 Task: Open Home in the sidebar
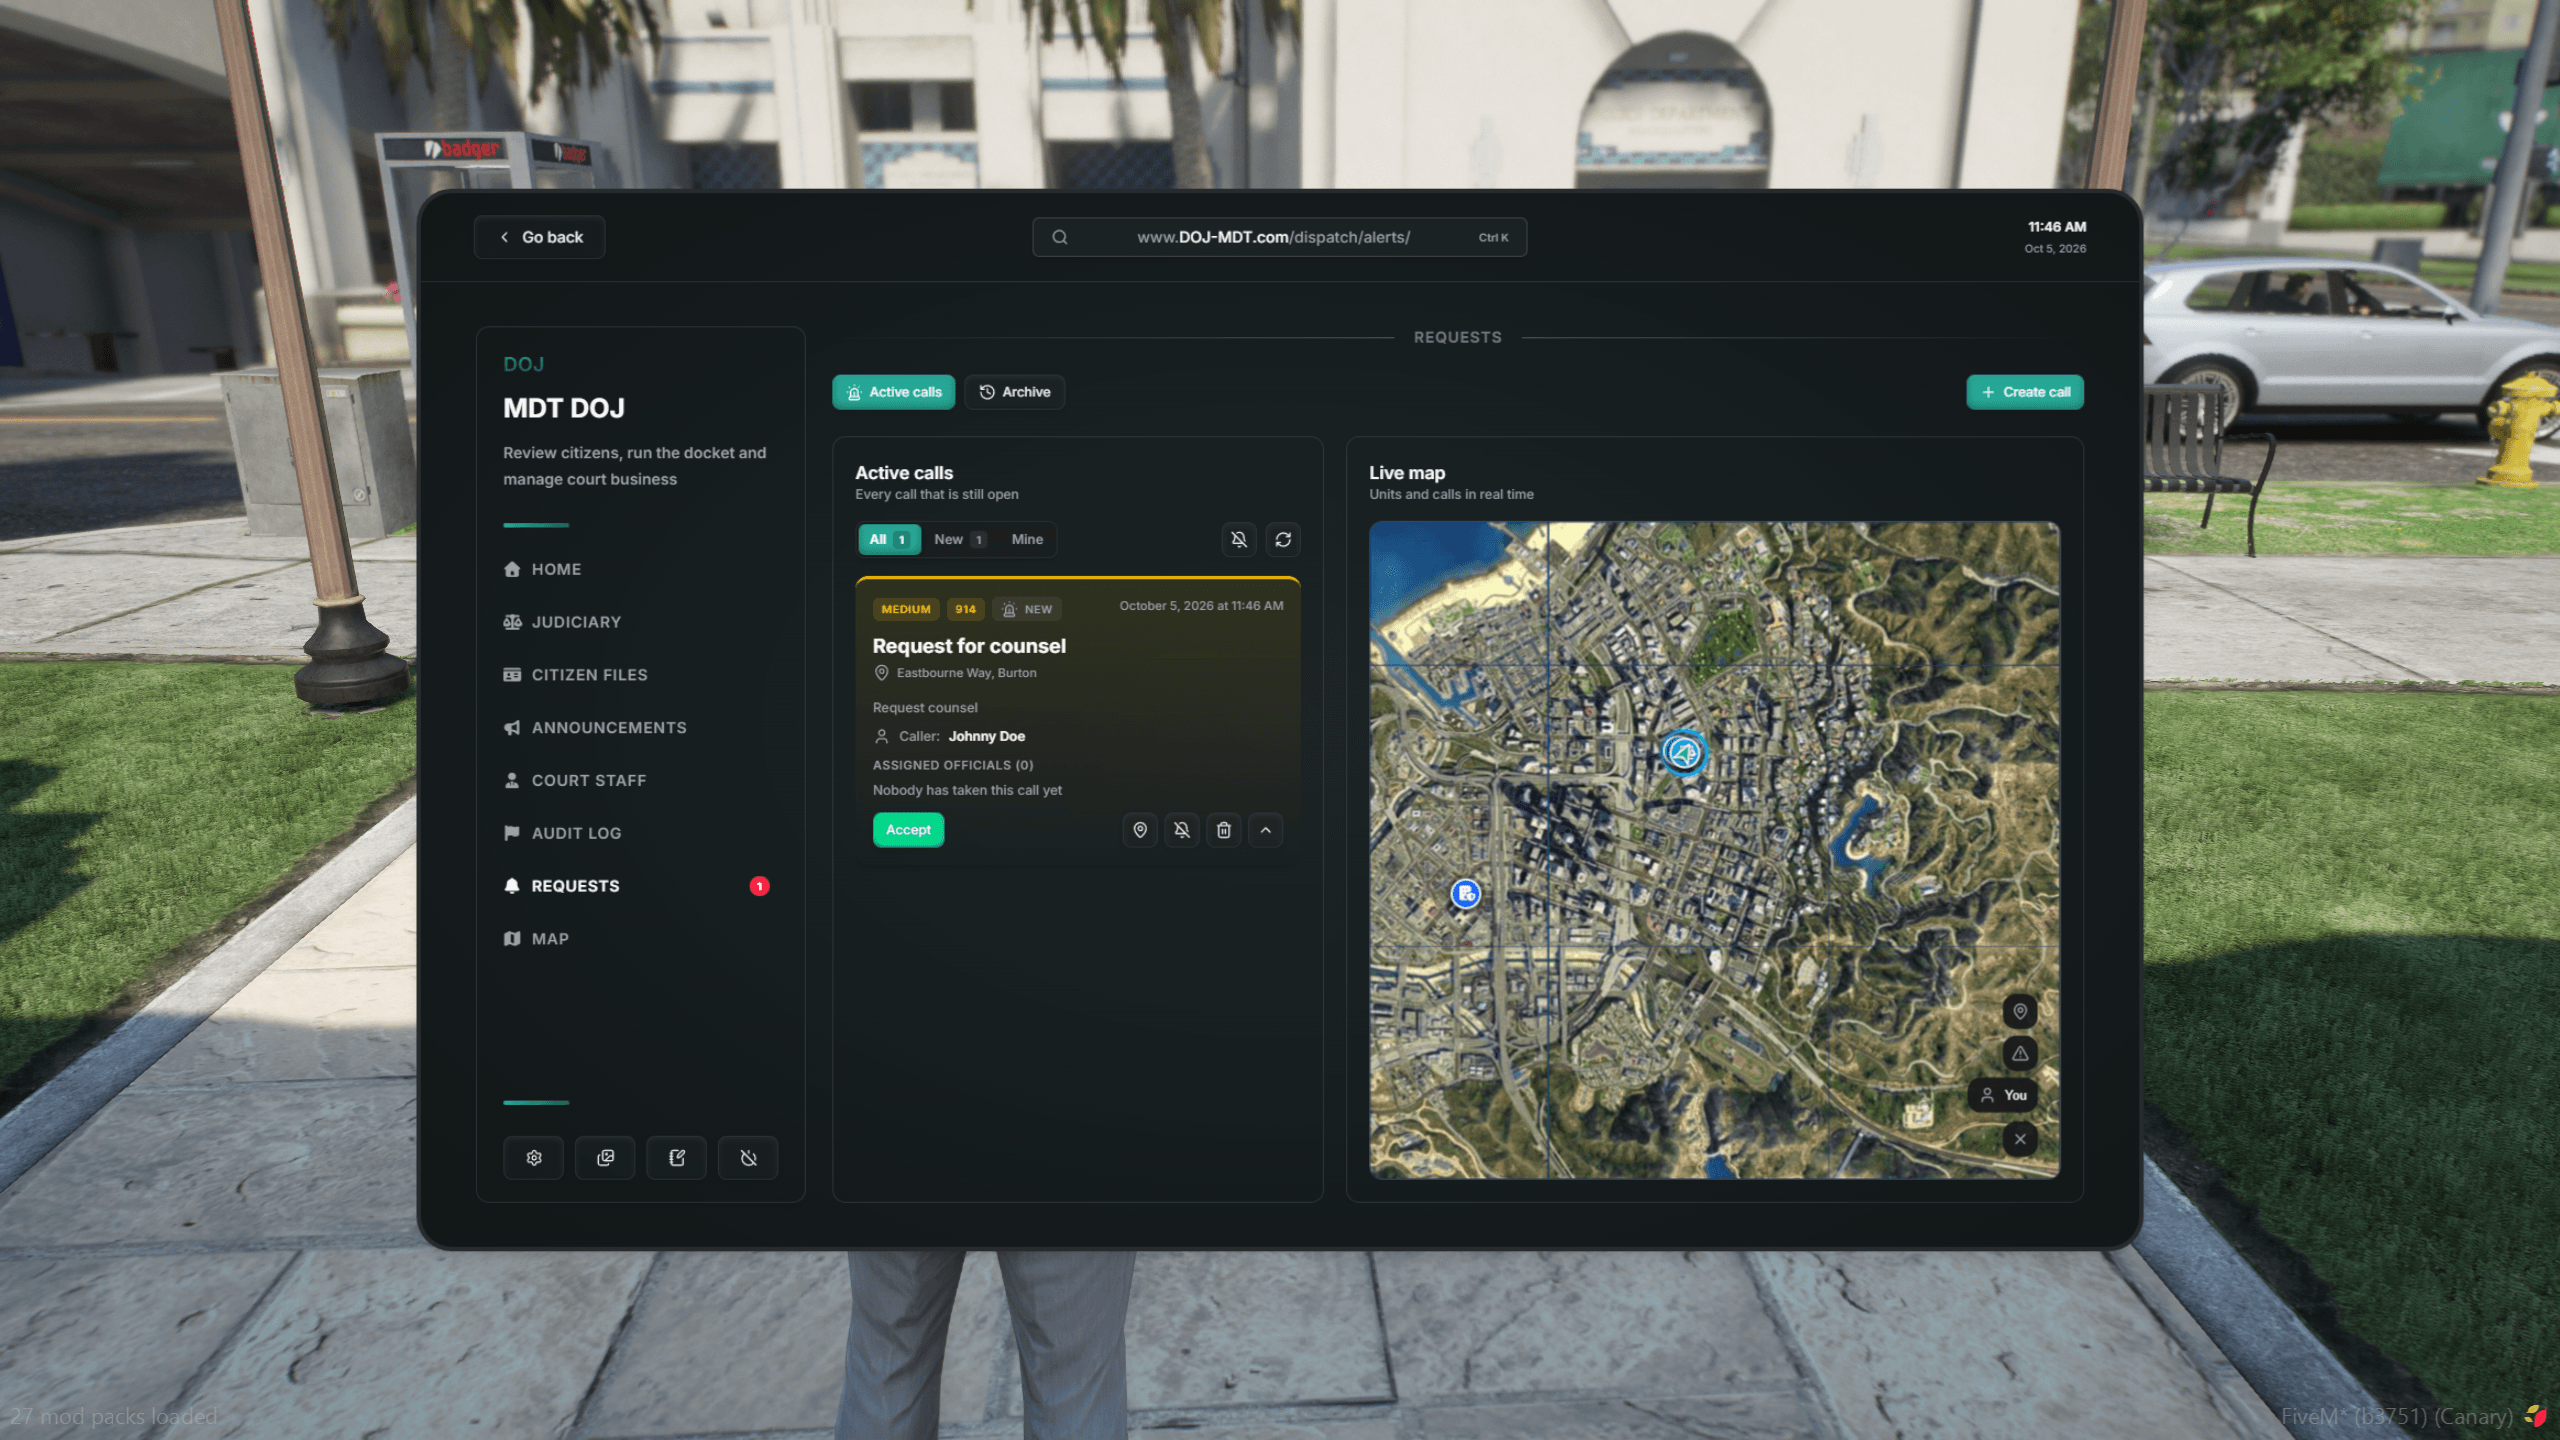(x=542, y=569)
